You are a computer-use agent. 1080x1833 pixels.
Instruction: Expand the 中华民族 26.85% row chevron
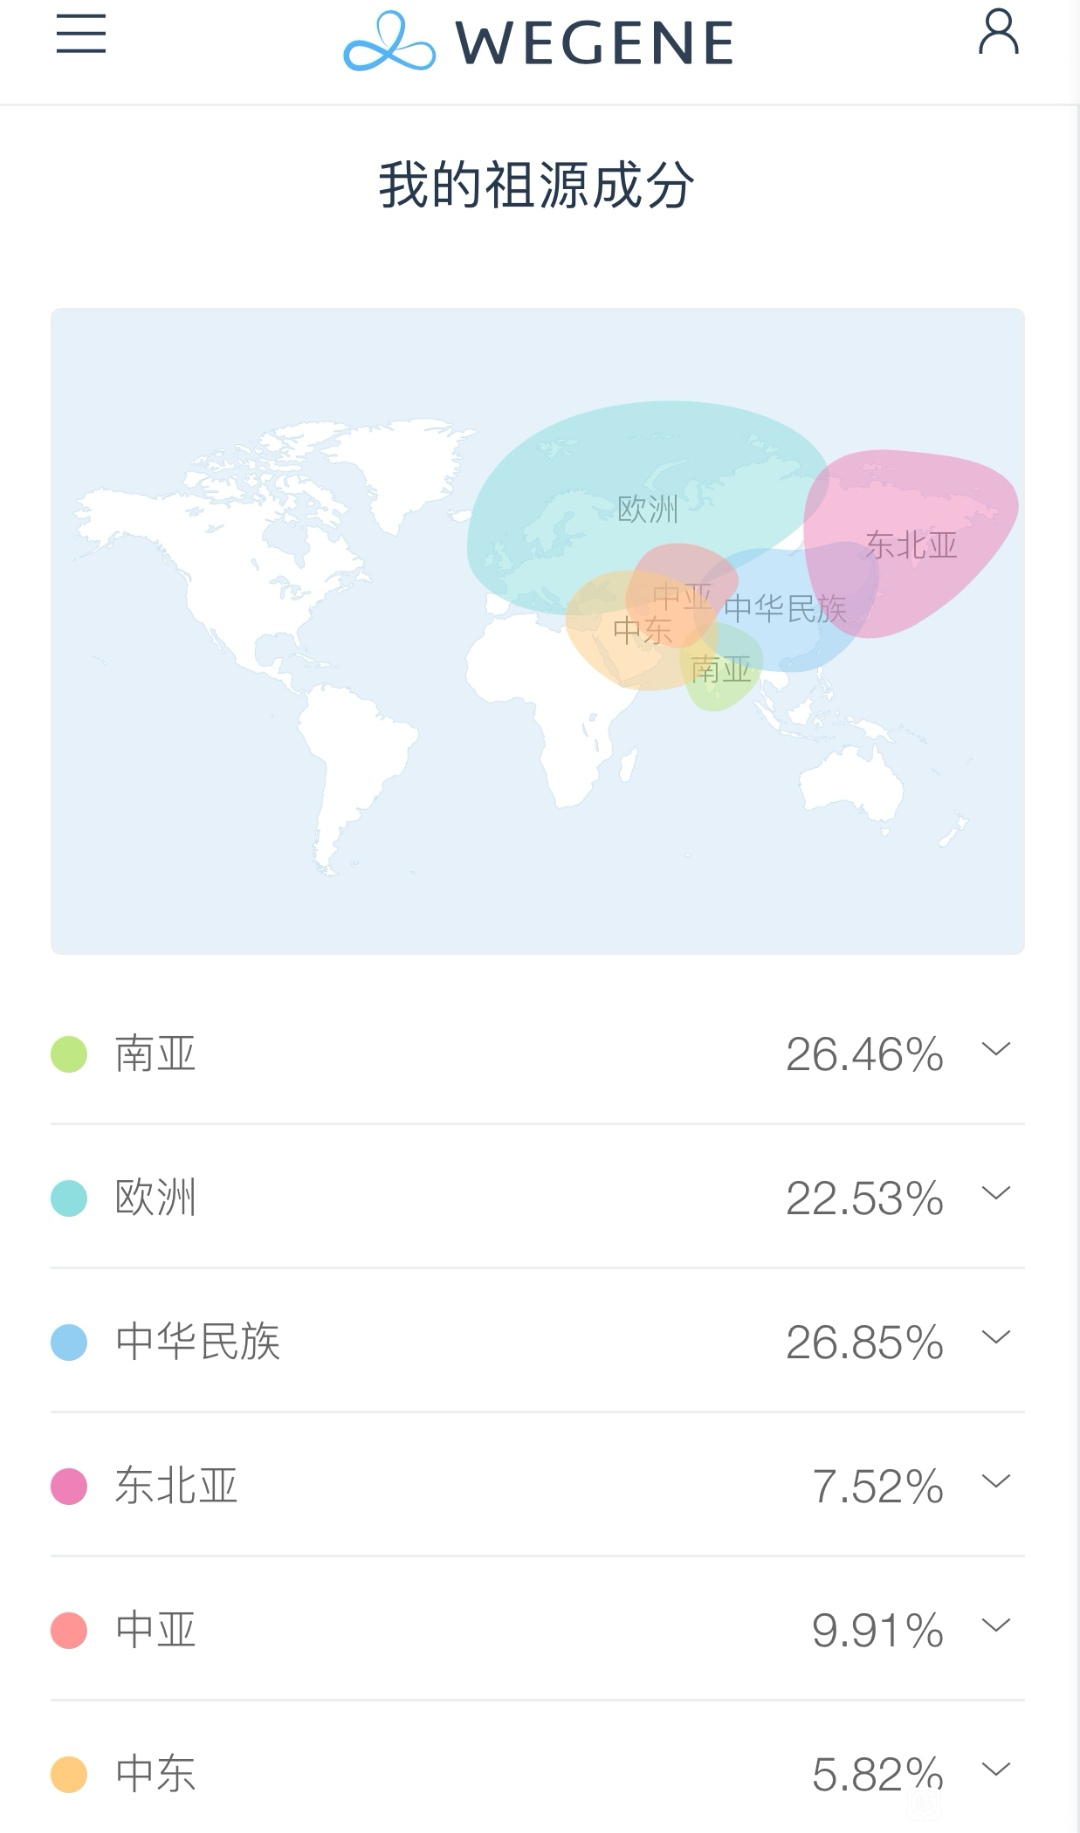pos(996,1337)
